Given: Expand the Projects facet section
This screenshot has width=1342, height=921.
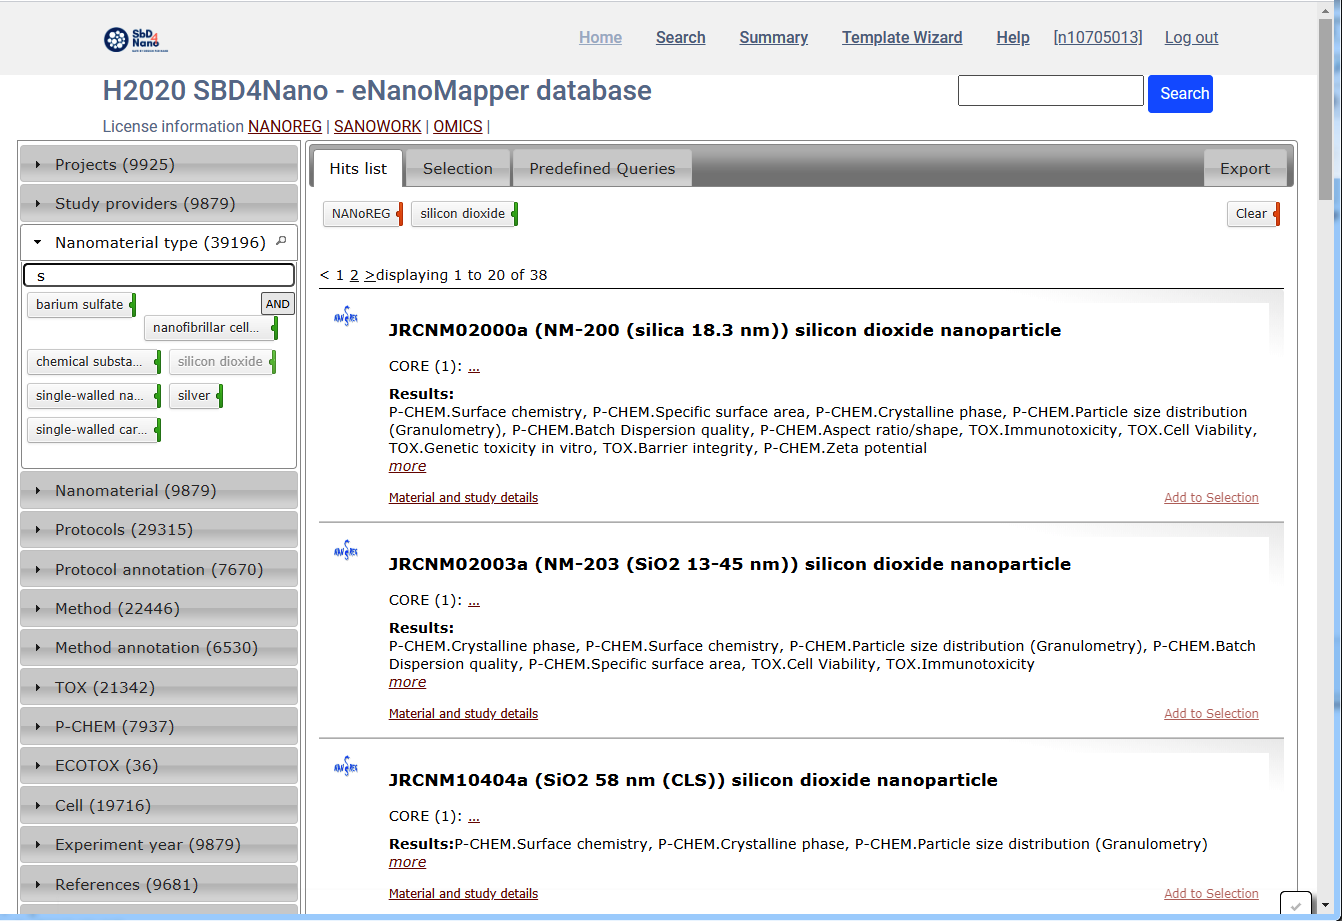Looking at the screenshot, I should pyautogui.click(x=159, y=165).
